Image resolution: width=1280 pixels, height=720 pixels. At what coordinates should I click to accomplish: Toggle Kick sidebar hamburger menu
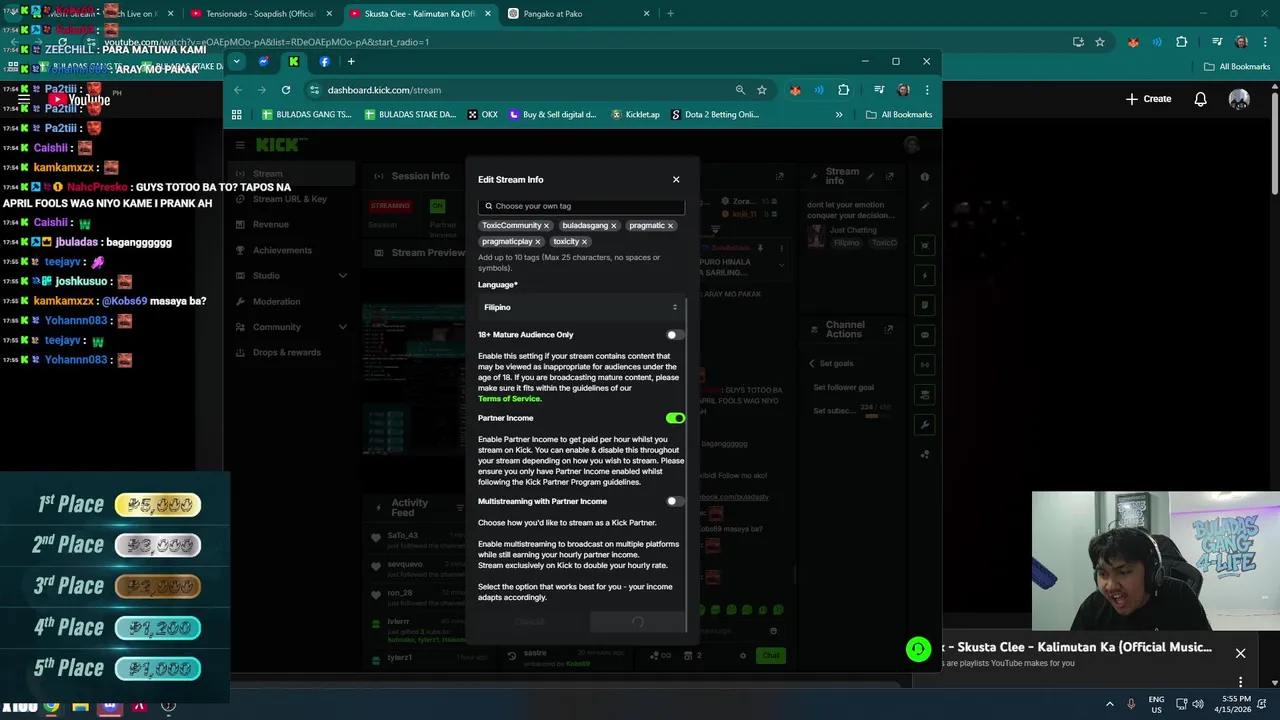tap(240, 146)
